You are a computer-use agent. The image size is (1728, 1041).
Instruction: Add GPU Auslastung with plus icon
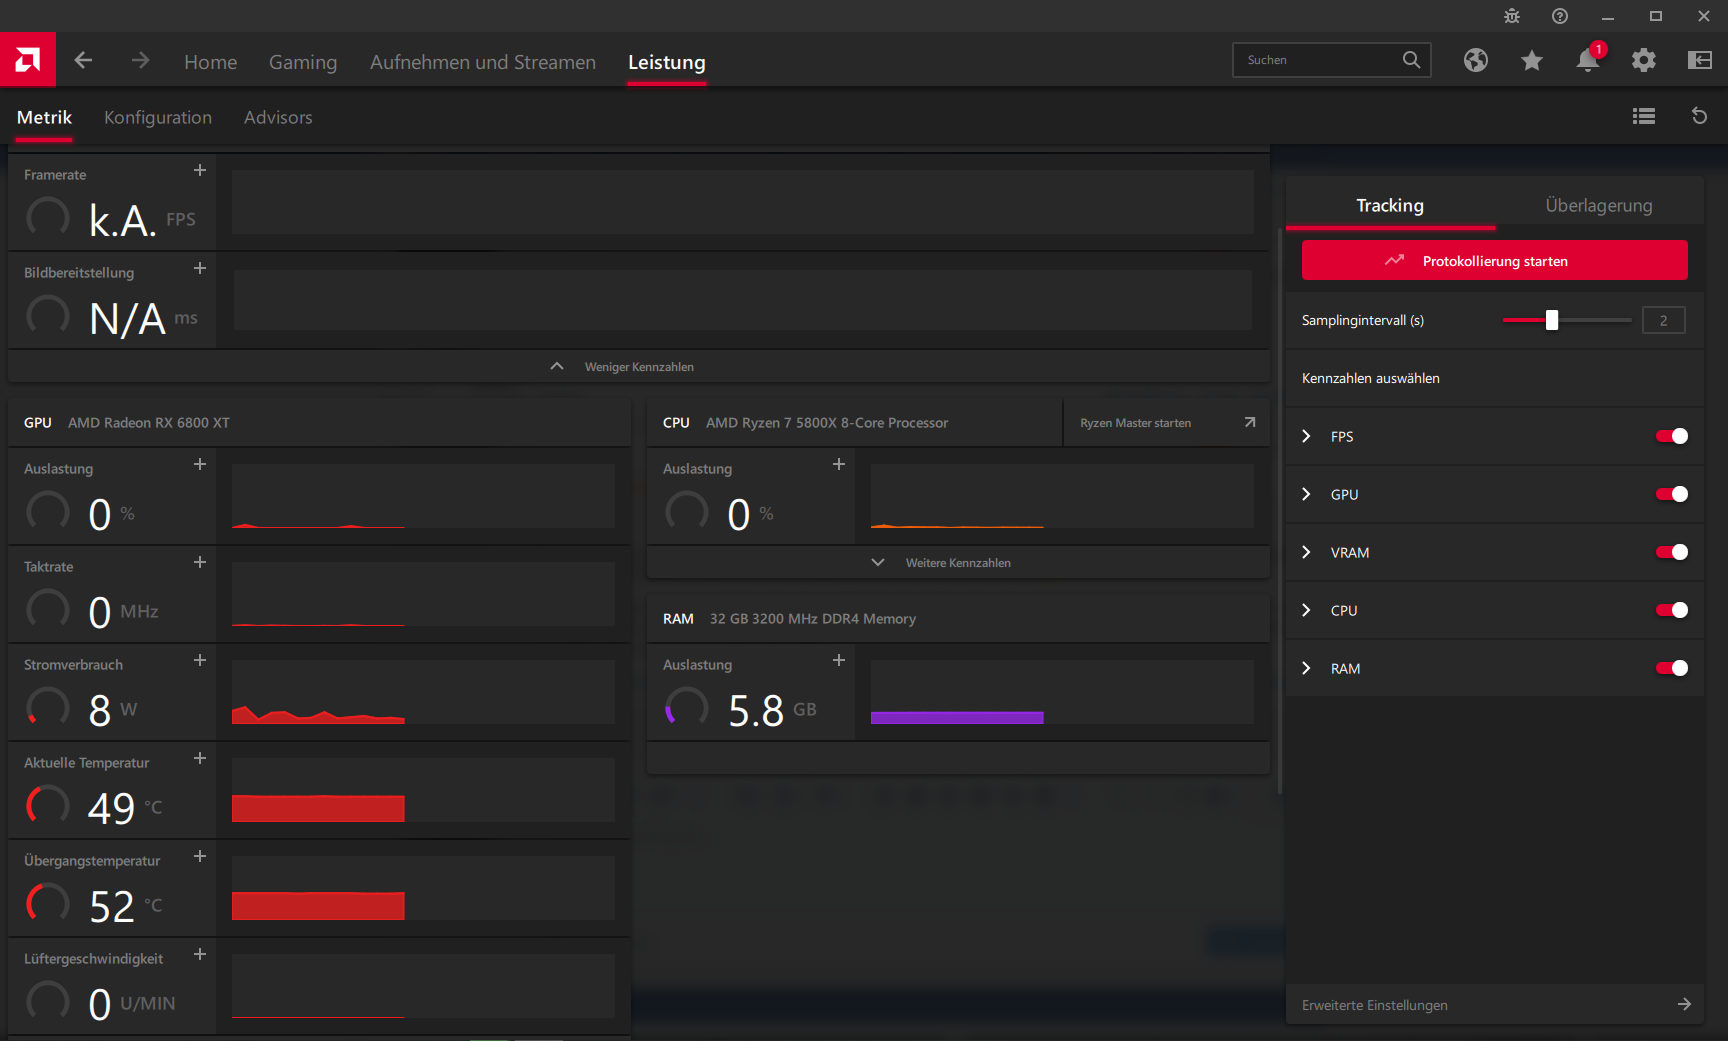(200, 465)
